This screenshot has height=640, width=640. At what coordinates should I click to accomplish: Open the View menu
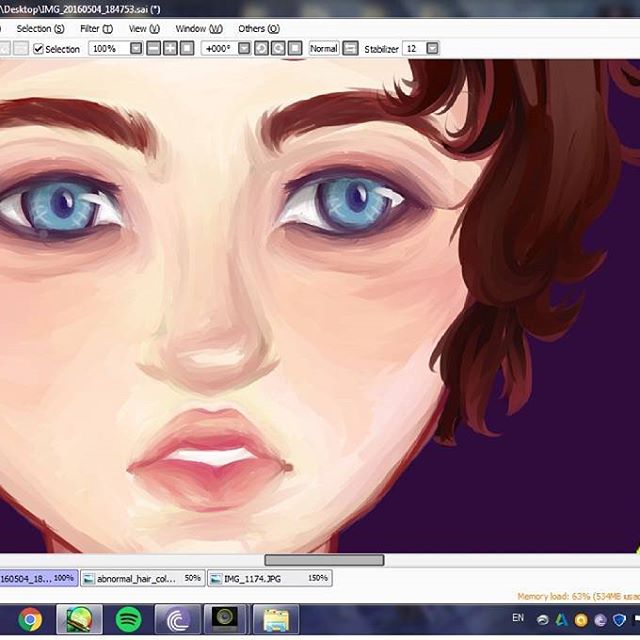coord(144,29)
